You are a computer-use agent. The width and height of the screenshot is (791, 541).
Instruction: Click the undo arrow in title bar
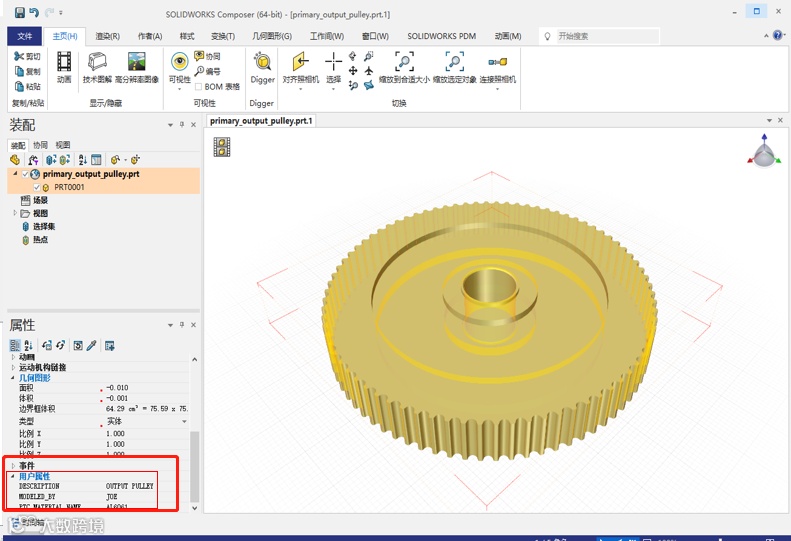click(x=34, y=12)
